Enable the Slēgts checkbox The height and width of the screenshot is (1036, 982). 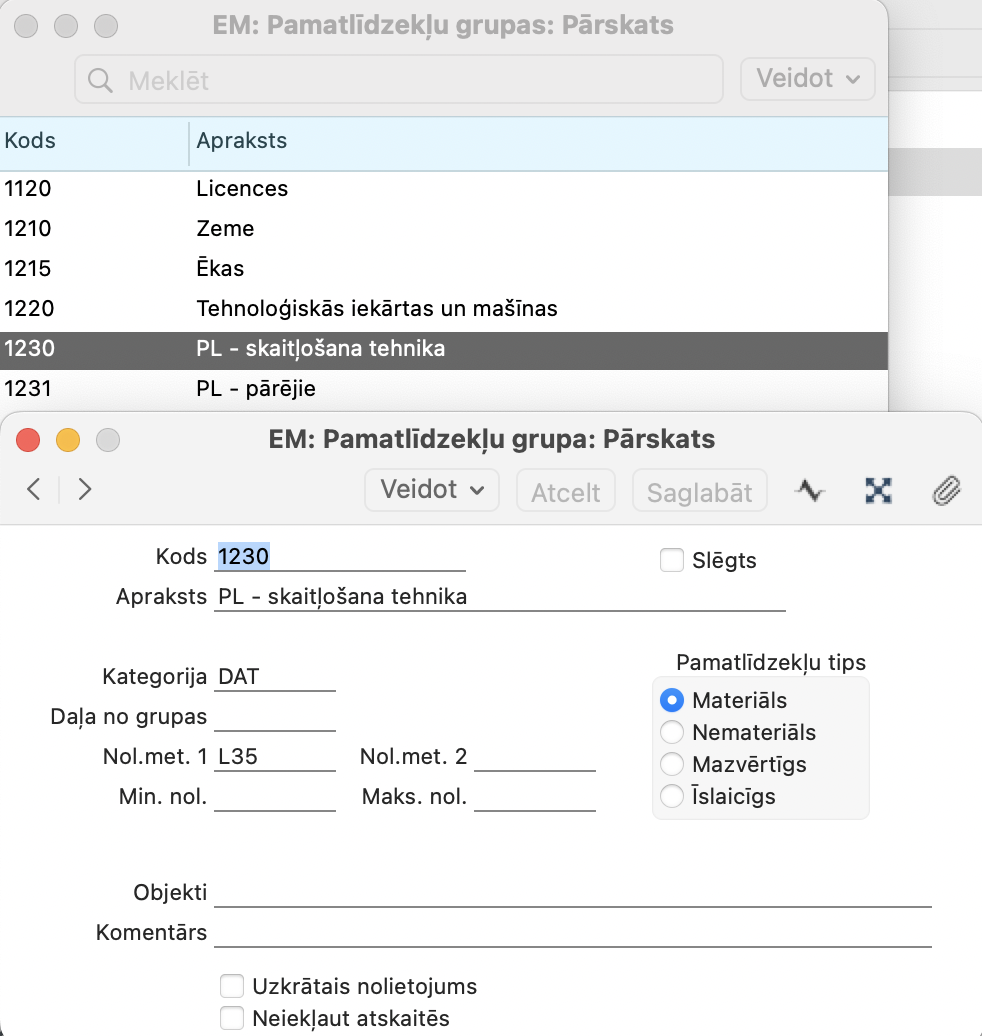click(x=672, y=561)
